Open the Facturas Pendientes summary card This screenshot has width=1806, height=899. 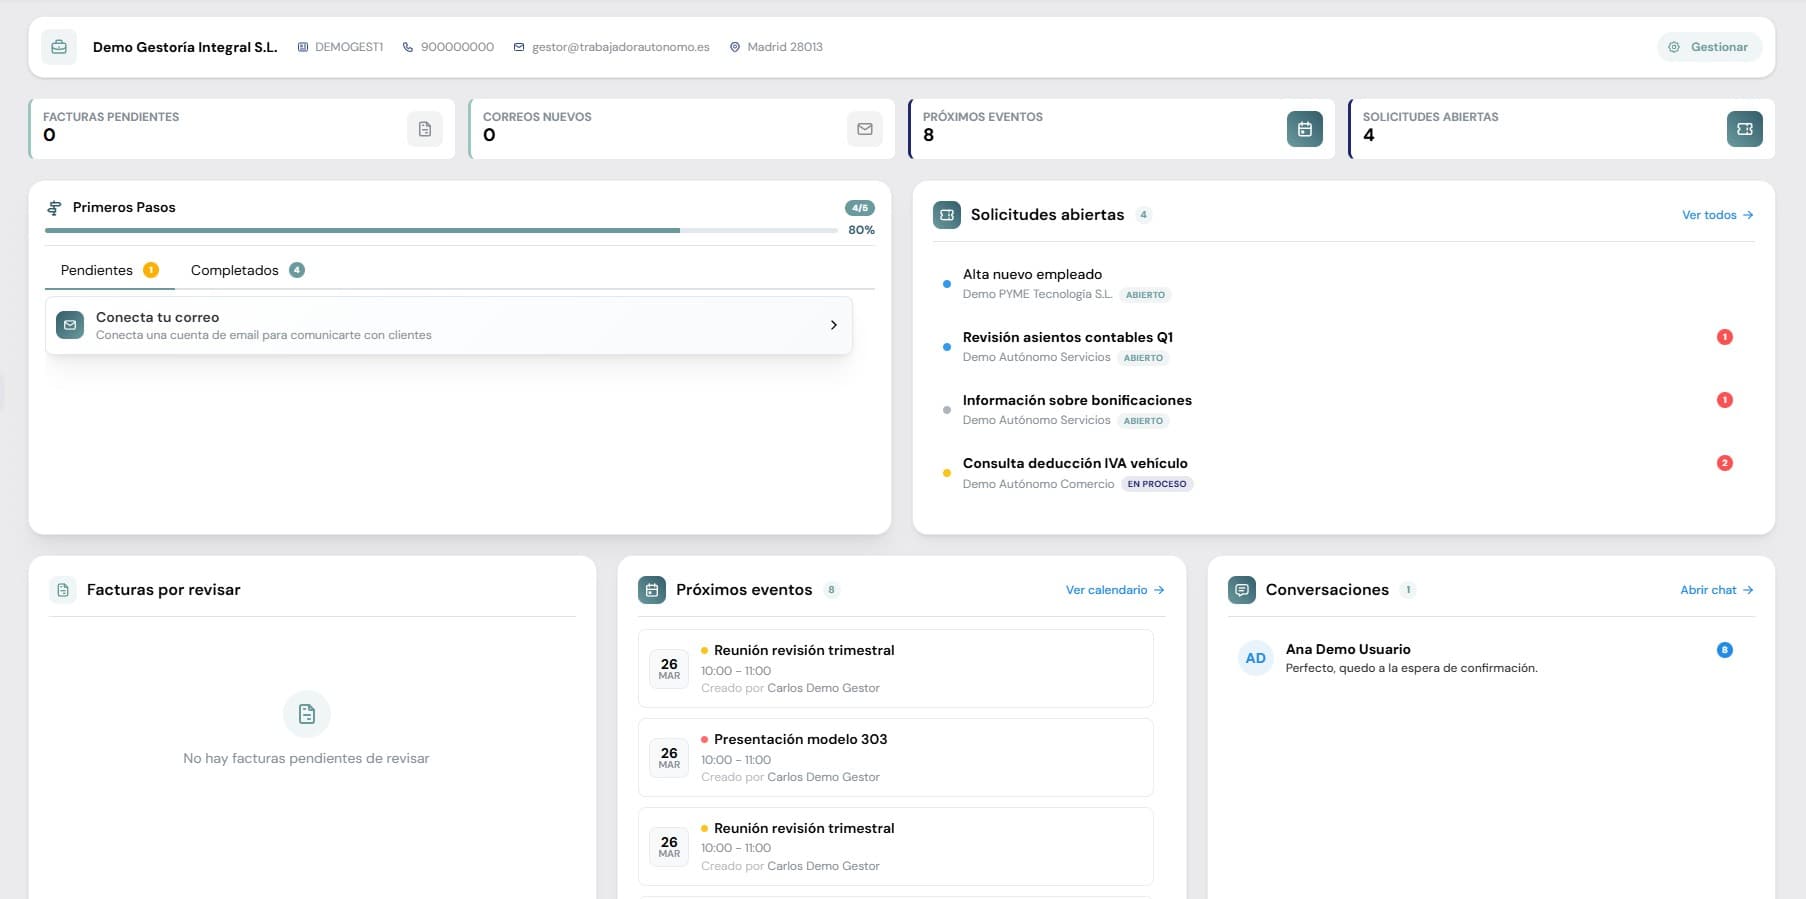click(x=242, y=128)
